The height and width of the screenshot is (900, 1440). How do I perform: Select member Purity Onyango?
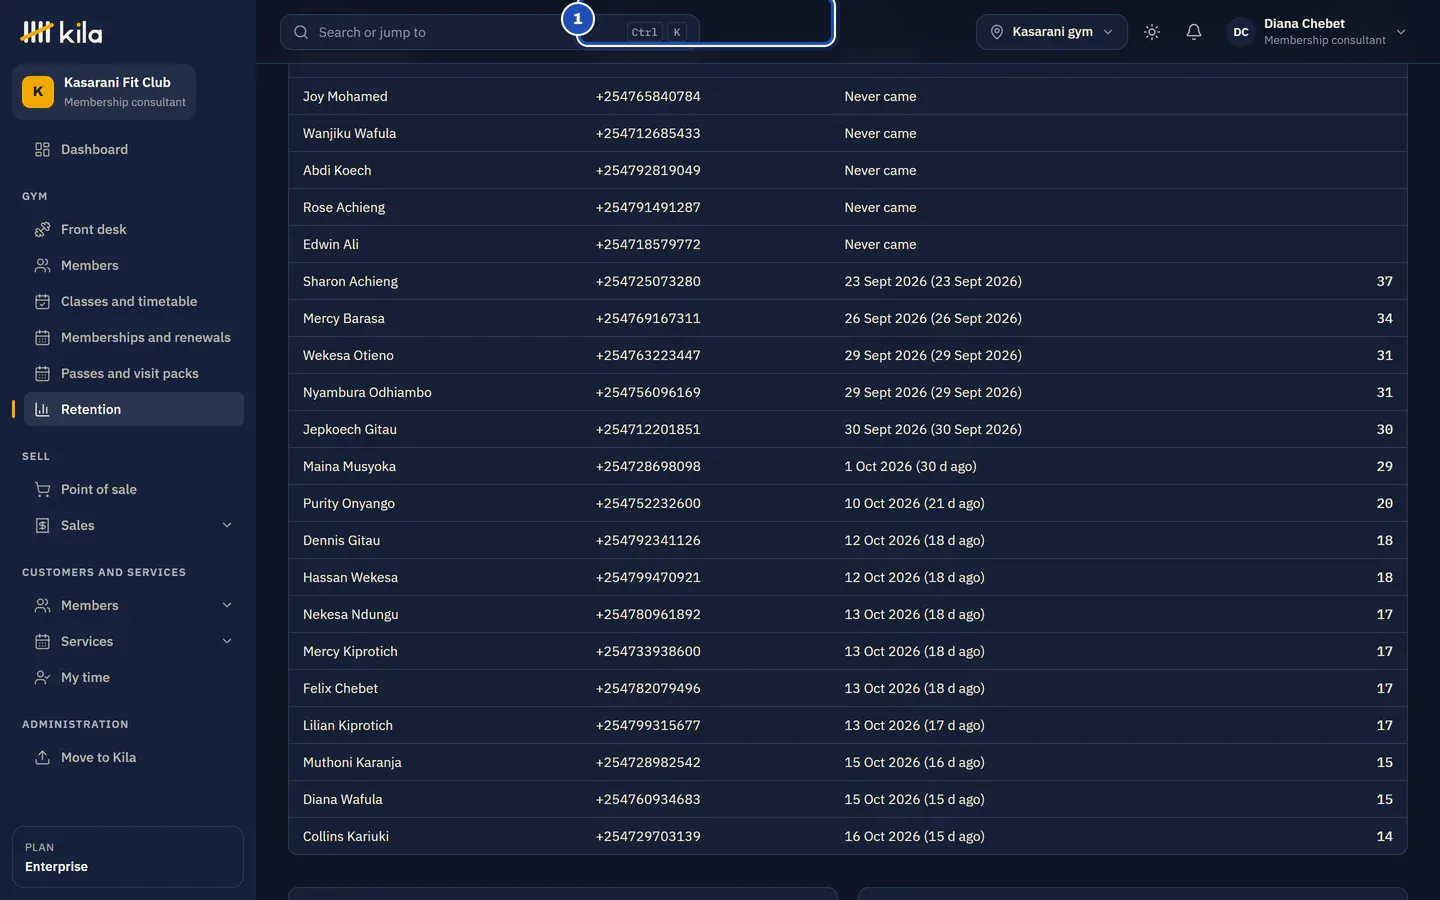349,503
